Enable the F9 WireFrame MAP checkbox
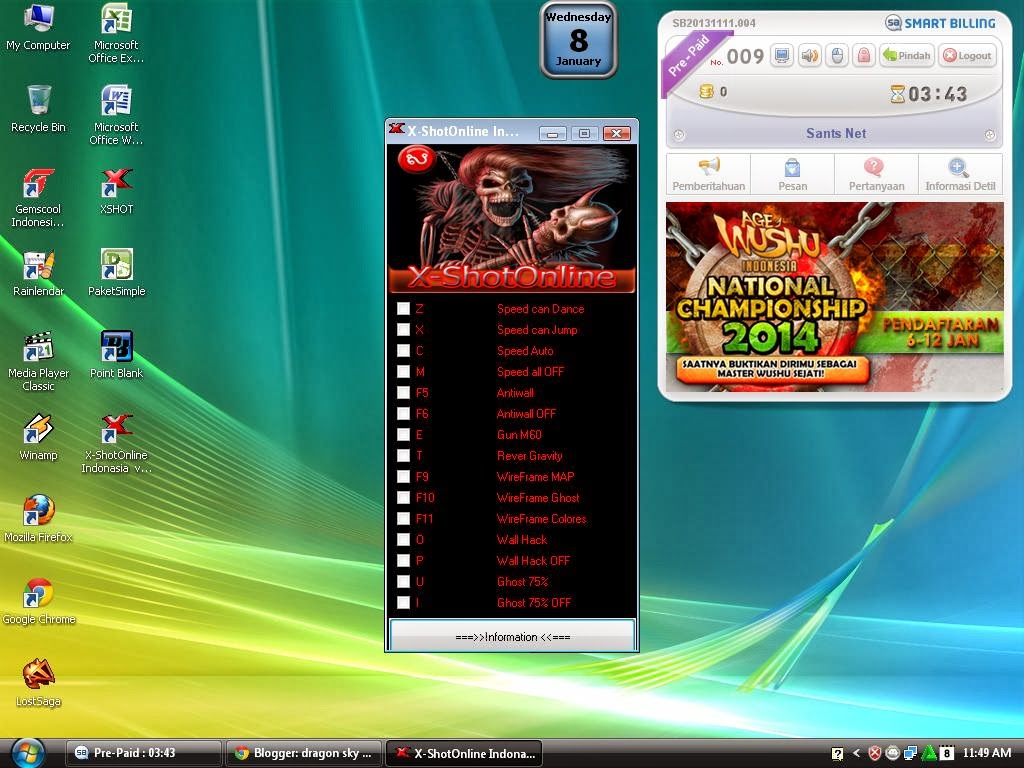 click(x=404, y=477)
